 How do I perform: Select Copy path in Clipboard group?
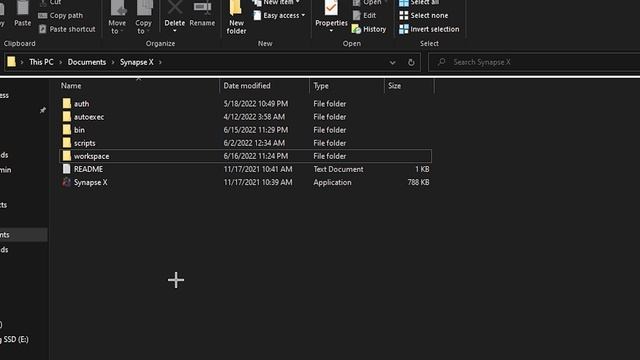coord(60,16)
